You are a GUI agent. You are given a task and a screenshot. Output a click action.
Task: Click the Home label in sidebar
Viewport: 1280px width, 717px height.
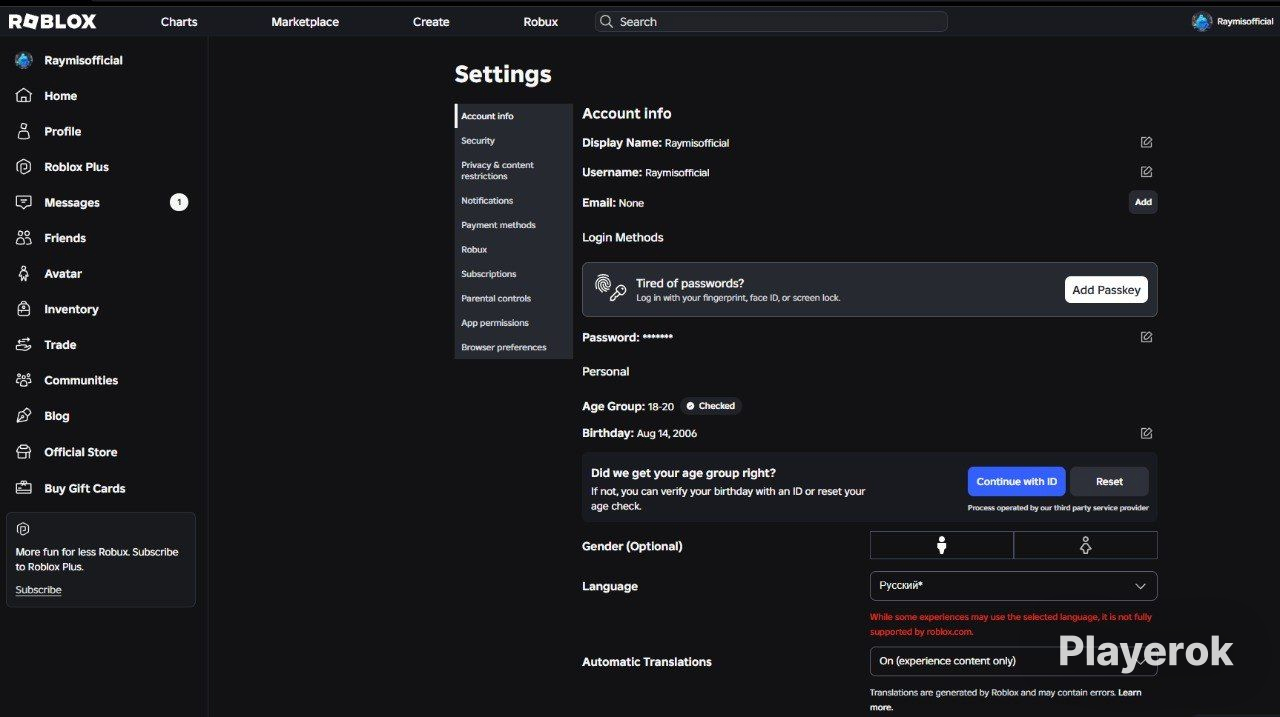(x=61, y=96)
